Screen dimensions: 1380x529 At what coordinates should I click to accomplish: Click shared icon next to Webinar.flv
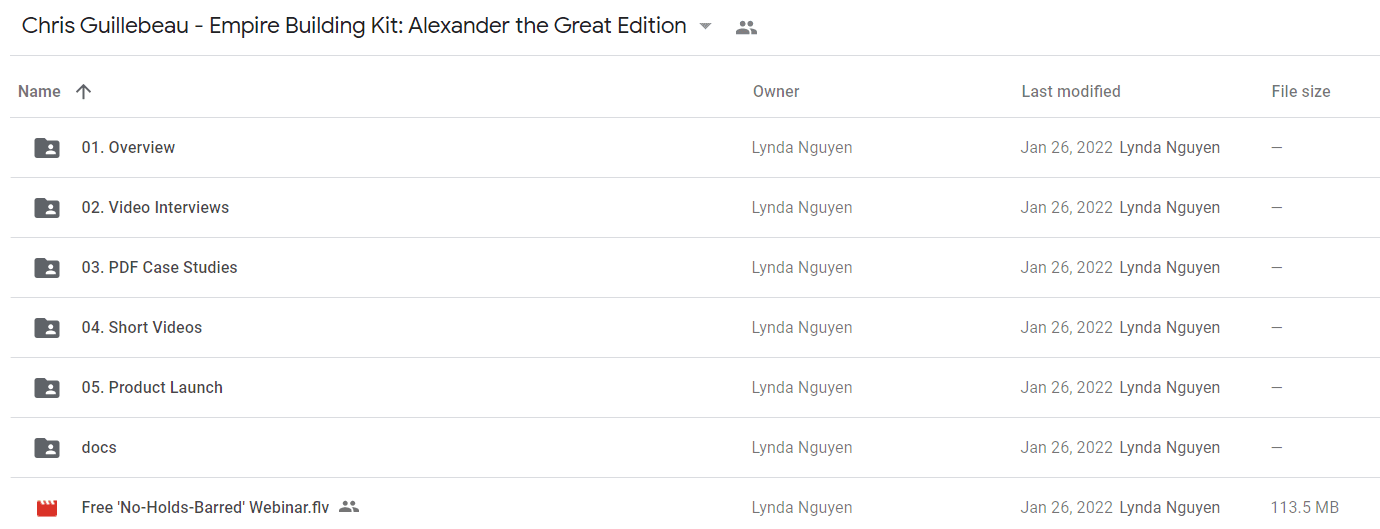pos(349,507)
